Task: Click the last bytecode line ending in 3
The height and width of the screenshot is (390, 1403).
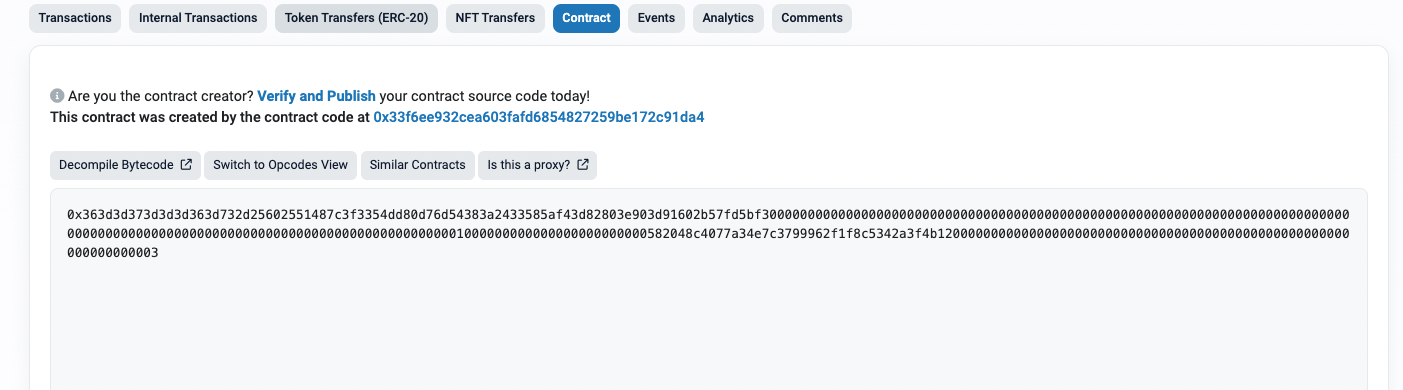Action: 112,253
